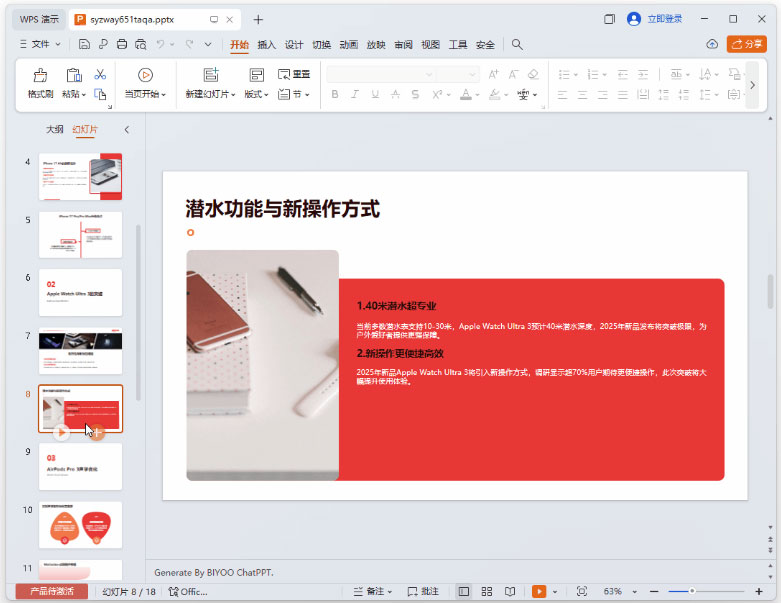Click the Copy icon below scissors
Screen dimensions: 781x604
(100, 94)
